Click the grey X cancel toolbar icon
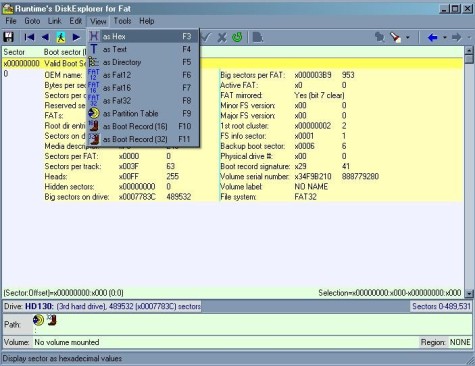Image resolution: width=475 pixels, height=366 pixels. (222, 37)
